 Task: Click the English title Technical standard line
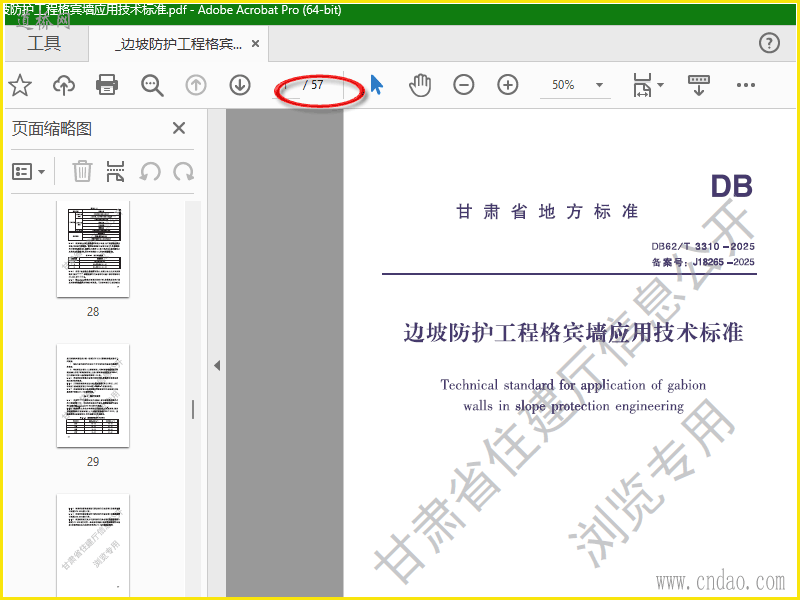click(x=573, y=385)
